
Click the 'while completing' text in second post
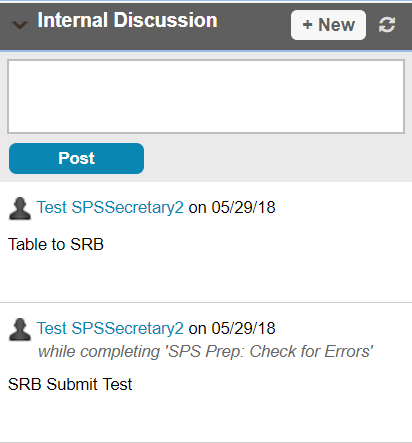click(99, 351)
